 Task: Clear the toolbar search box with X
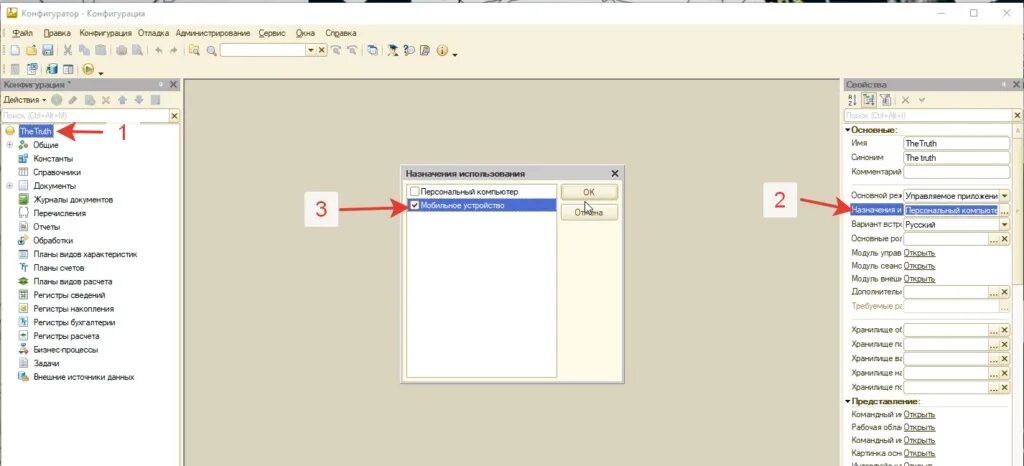click(x=321, y=50)
